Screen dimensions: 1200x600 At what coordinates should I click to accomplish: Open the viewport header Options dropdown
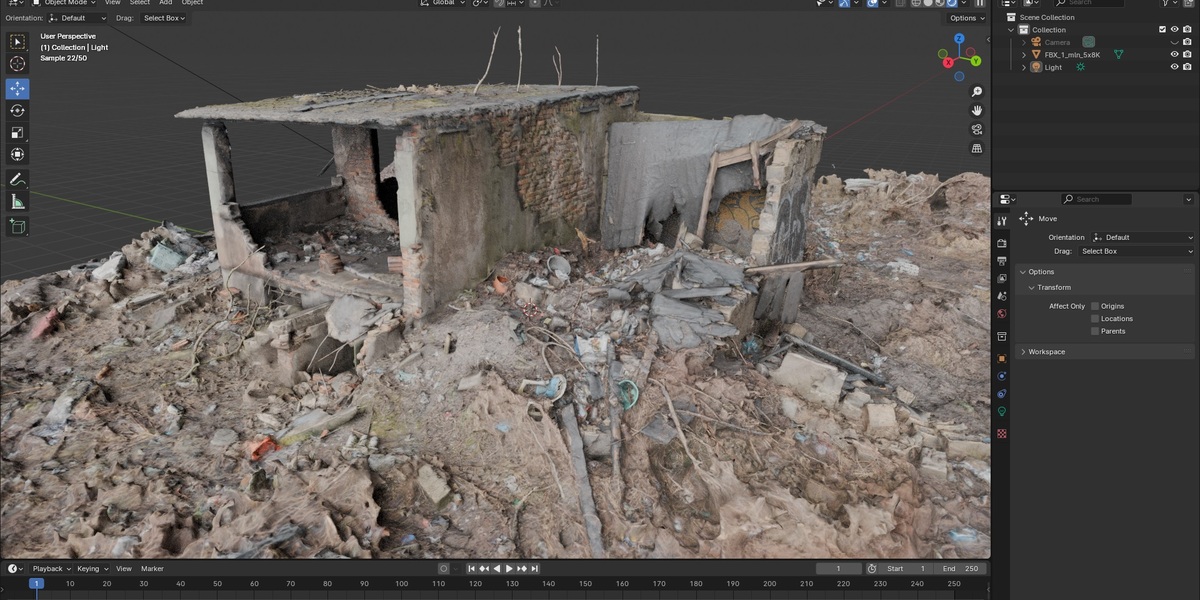coord(966,18)
